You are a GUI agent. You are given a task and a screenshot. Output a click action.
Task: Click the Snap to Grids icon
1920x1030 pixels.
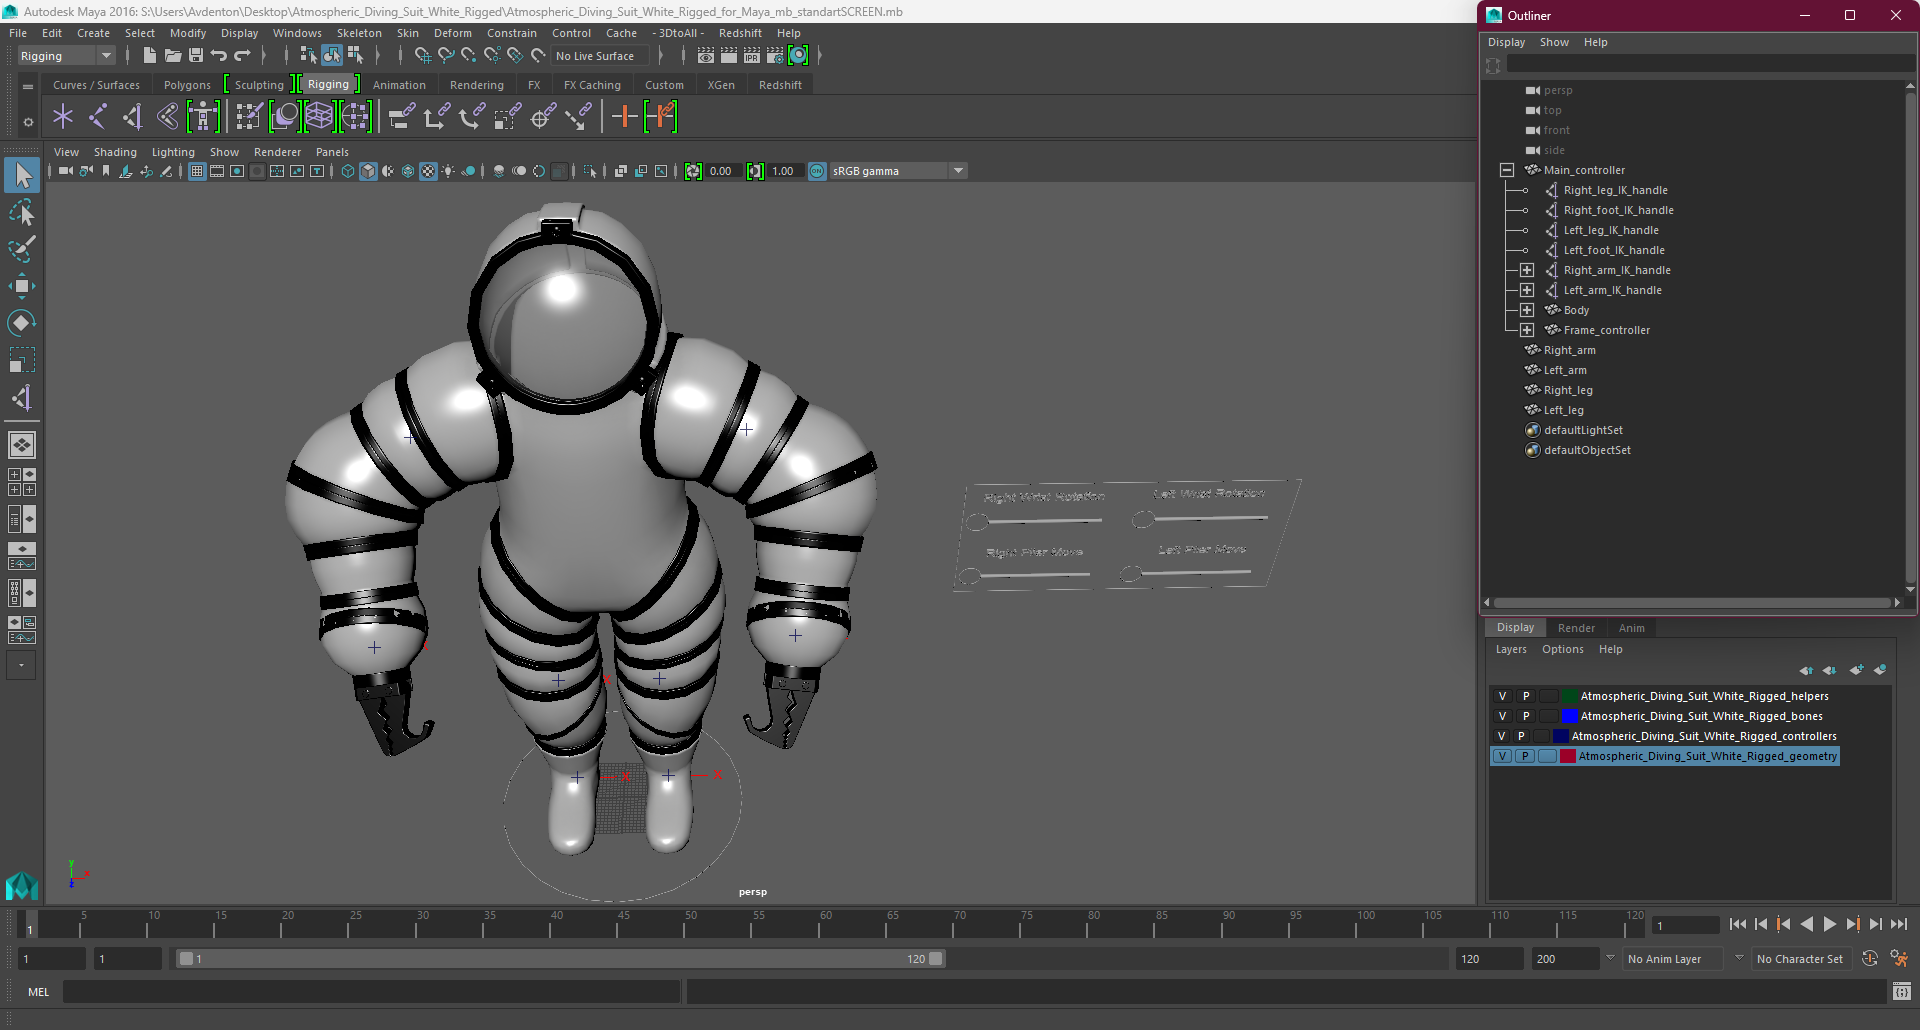[x=423, y=56]
